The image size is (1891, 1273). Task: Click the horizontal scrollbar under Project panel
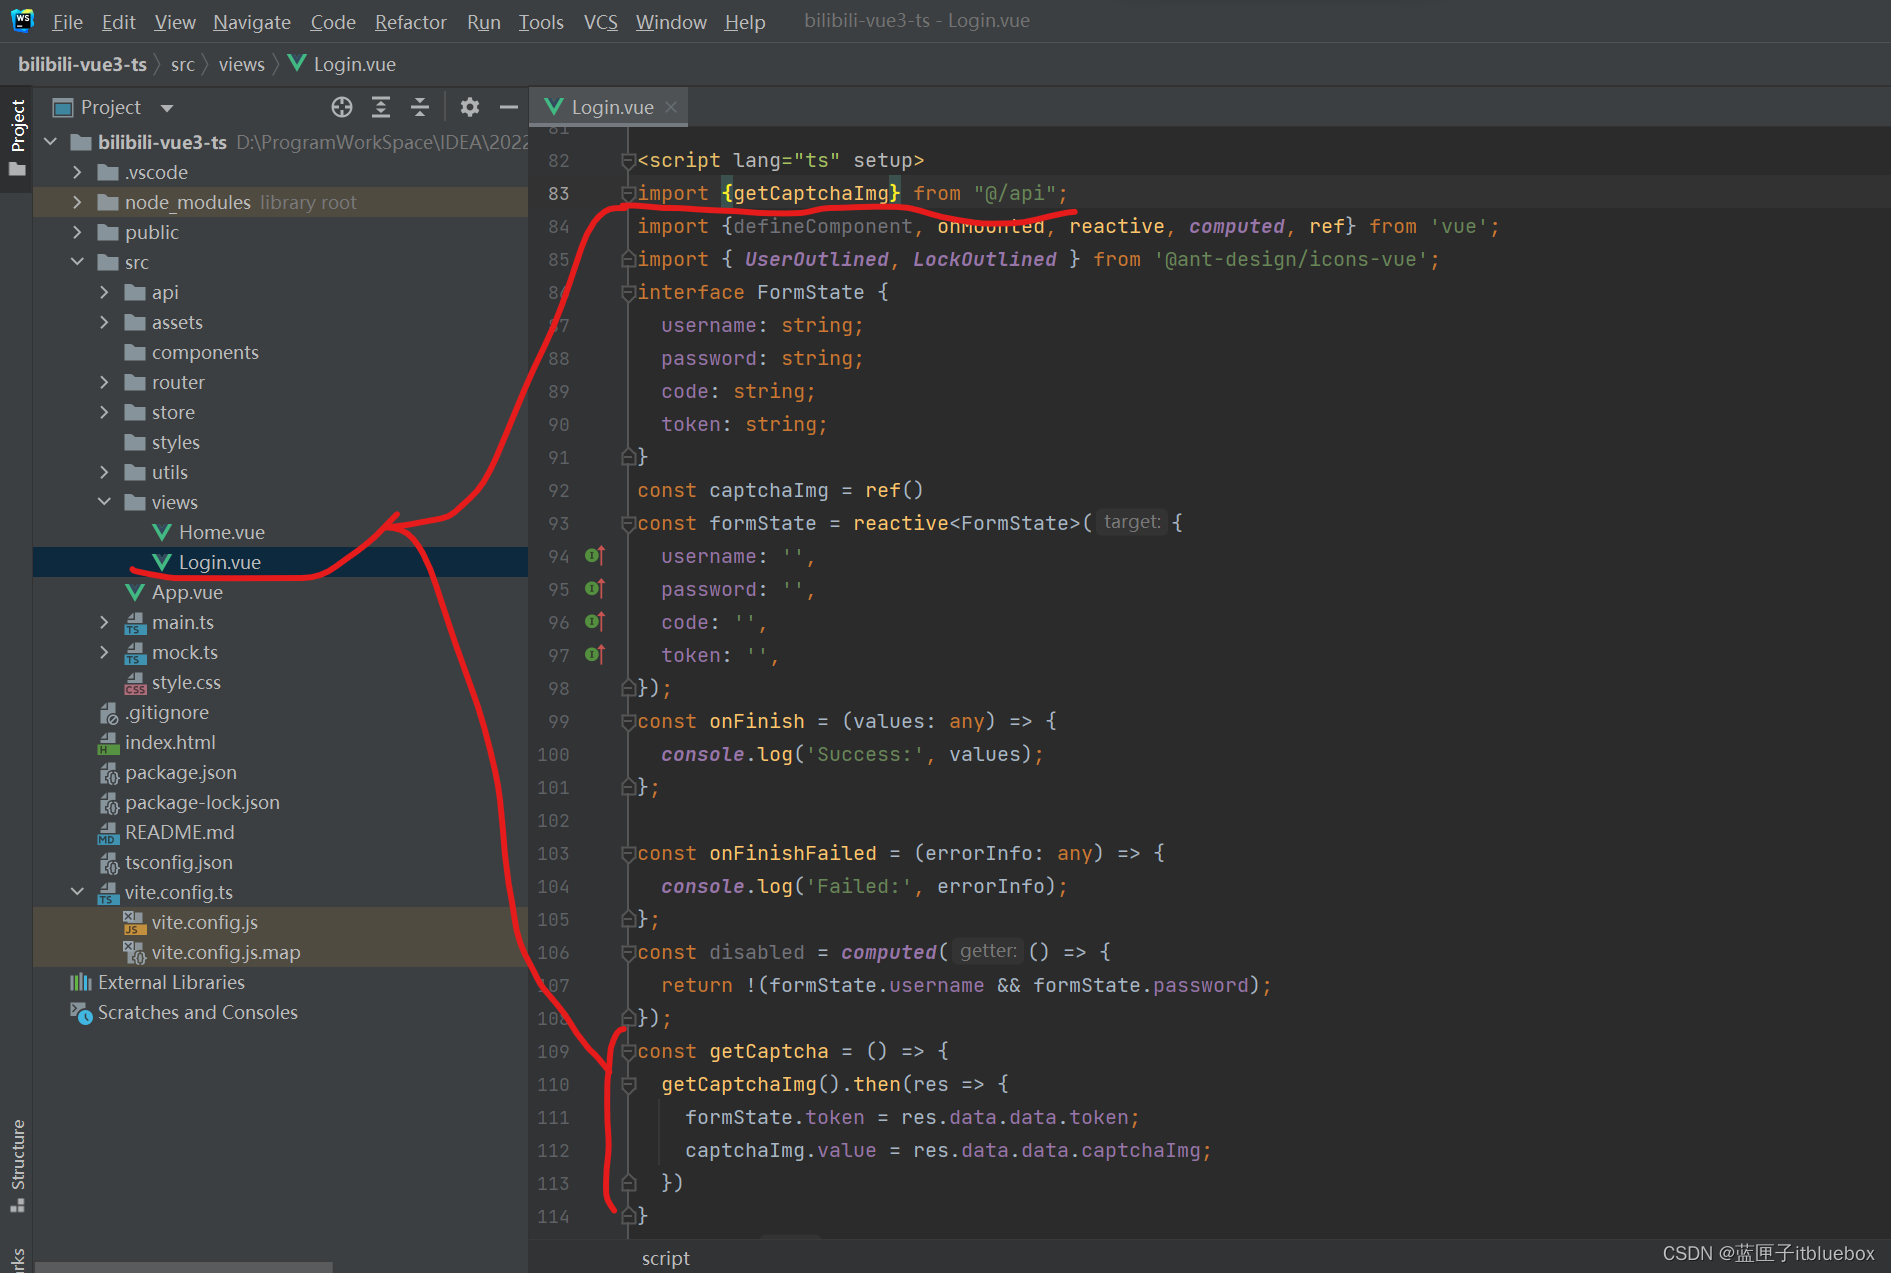pyautogui.click(x=184, y=1267)
